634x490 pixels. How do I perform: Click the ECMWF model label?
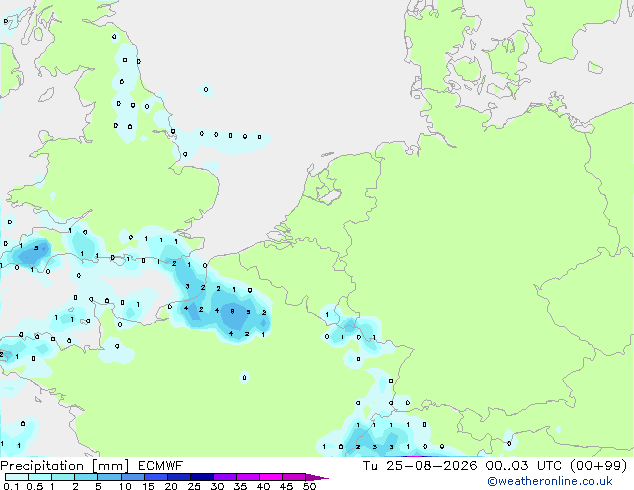tap(160, 466)
